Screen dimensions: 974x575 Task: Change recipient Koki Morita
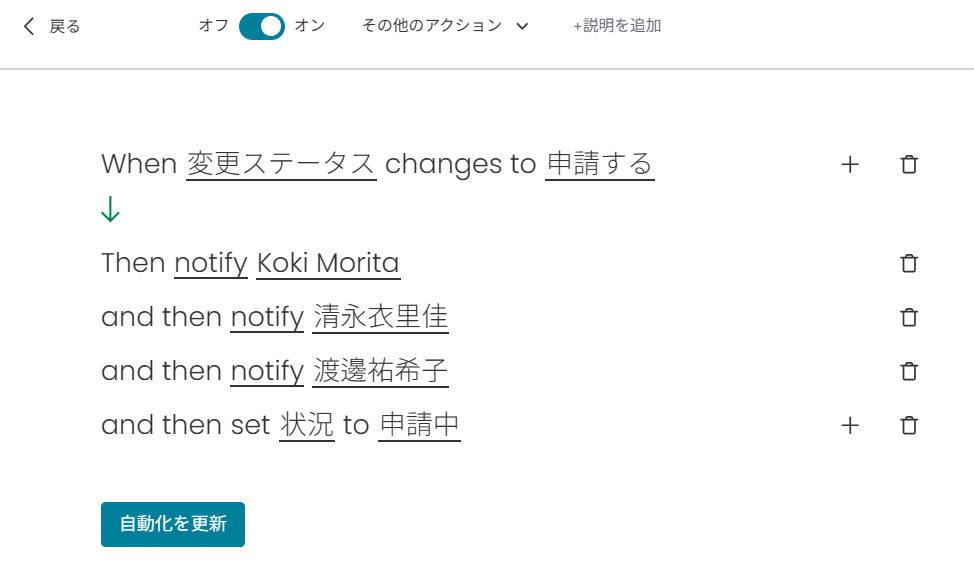click(x=328, y=263)
